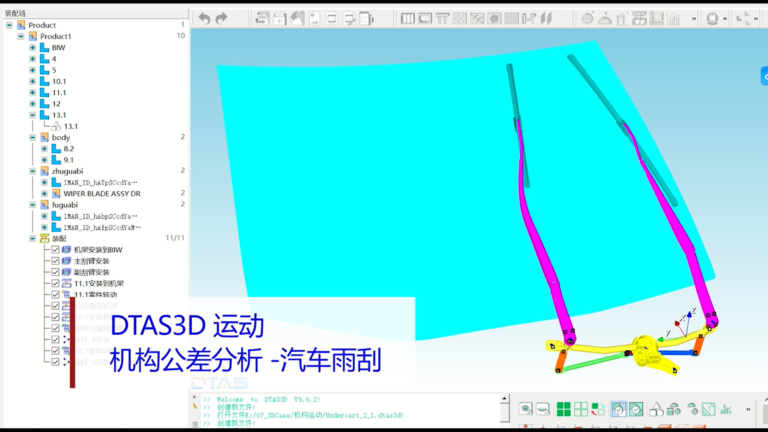Uncheck the 机架安装到BIW assembly step

pos(55,249)
